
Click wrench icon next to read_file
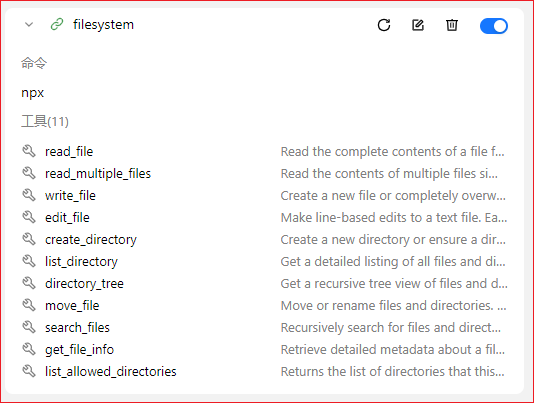coord(29,151)
